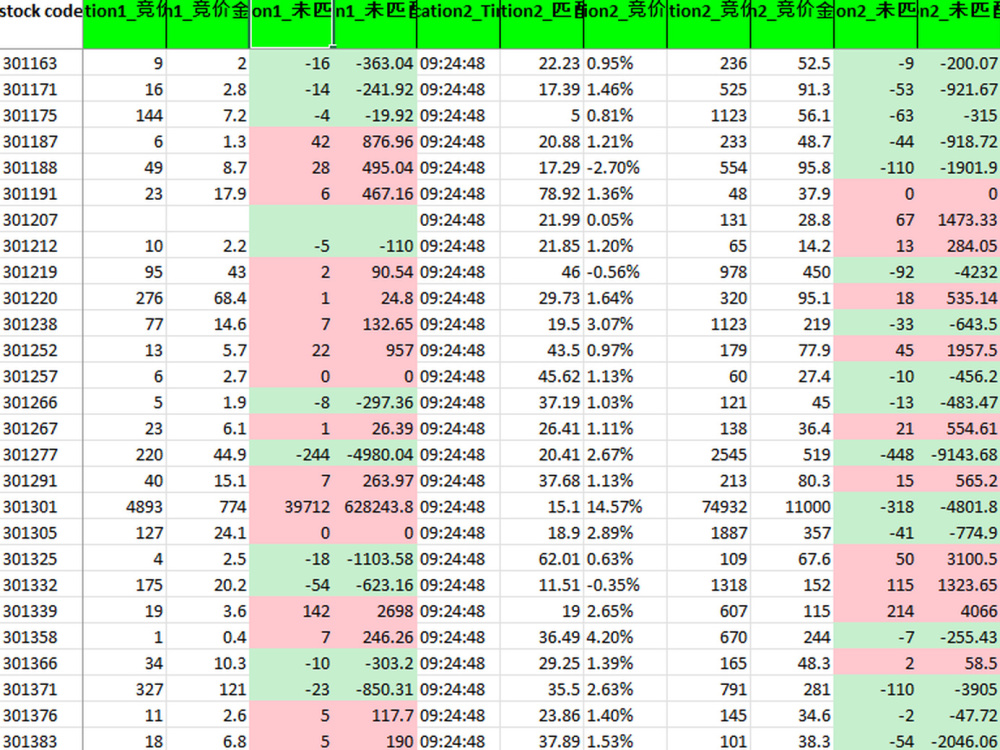Select the cell containing 628243.8
The image size is (1000, 750).
375,507
